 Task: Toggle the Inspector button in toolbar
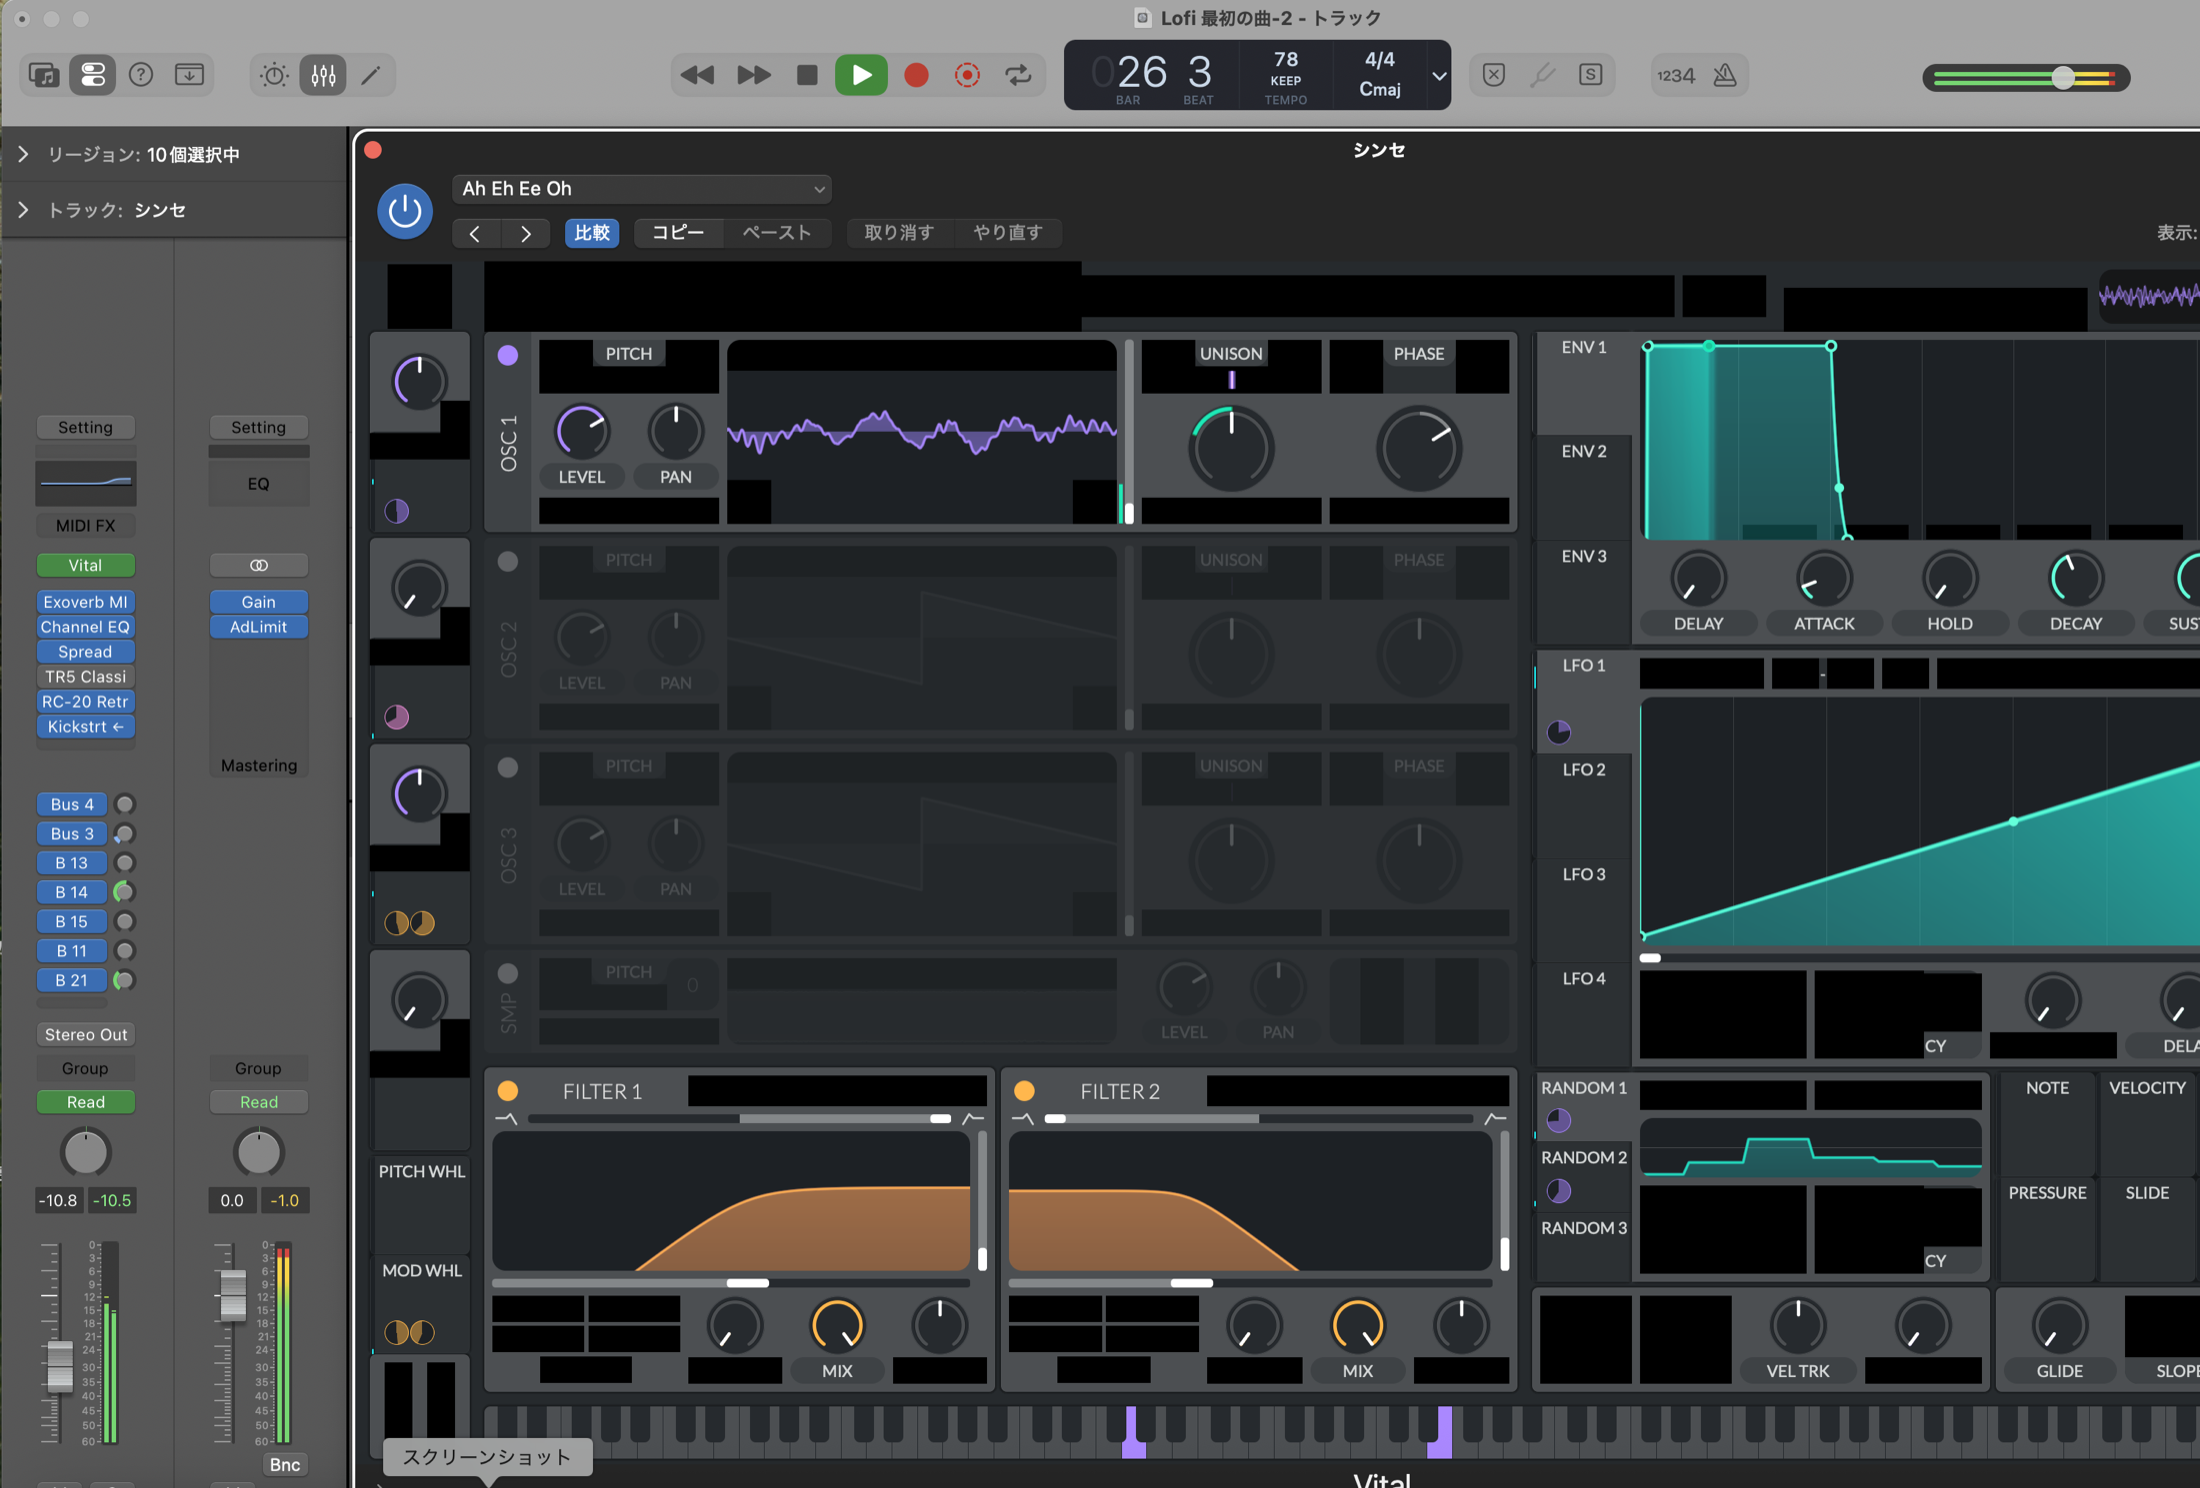[x=92, y=75]
